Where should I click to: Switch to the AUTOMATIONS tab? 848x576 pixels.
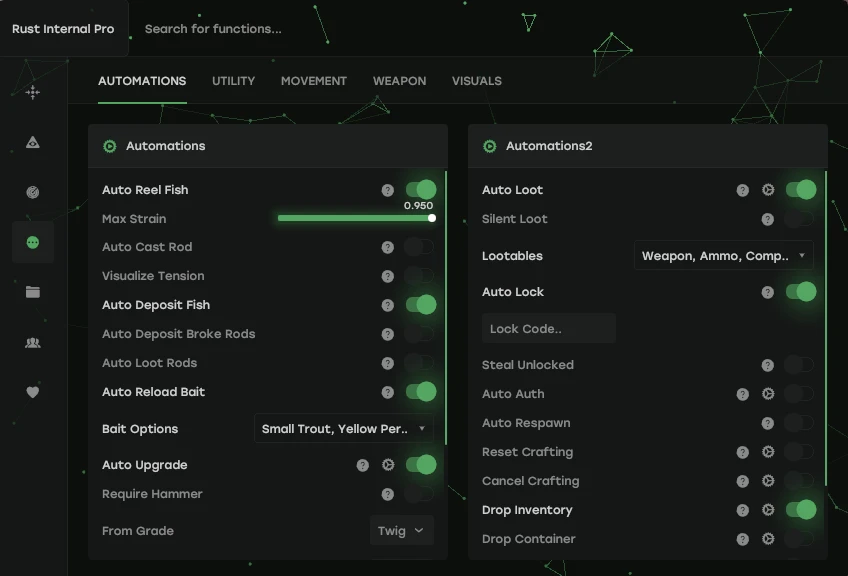click(142, 81)
